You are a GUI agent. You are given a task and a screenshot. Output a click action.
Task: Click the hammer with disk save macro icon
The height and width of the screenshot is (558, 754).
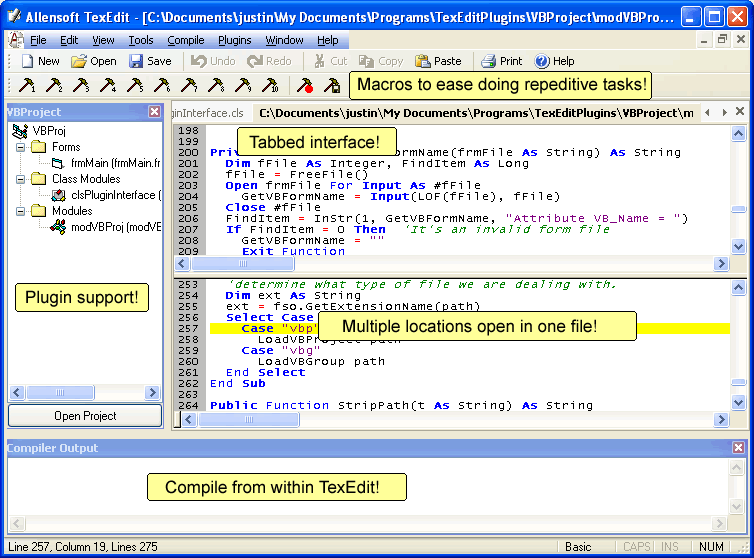332,85
